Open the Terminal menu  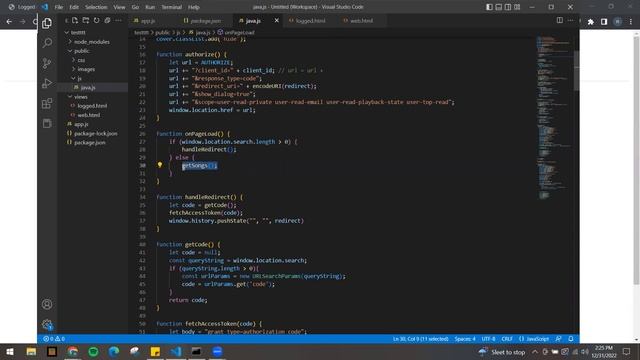pos(171,7)
